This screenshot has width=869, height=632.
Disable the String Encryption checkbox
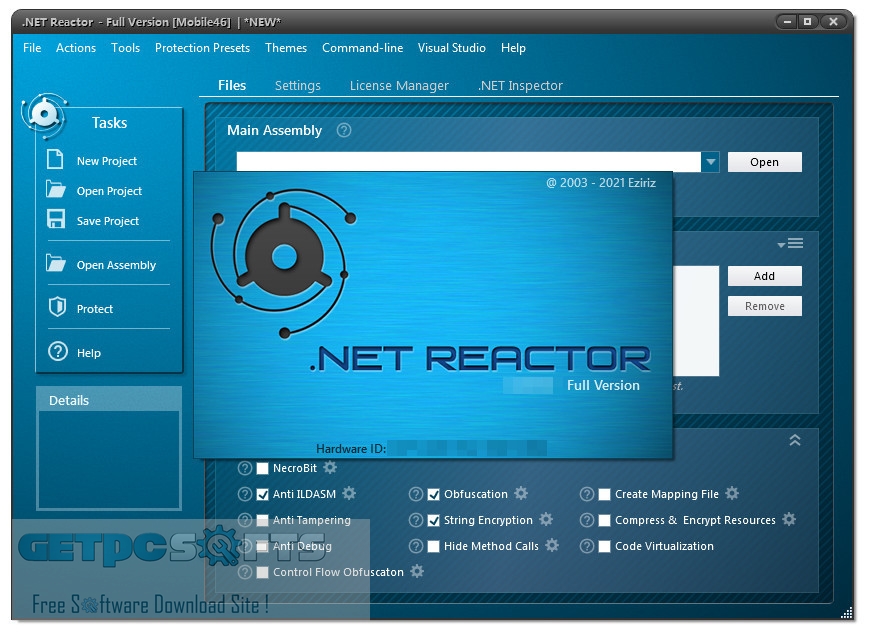(x=434, y=521)
